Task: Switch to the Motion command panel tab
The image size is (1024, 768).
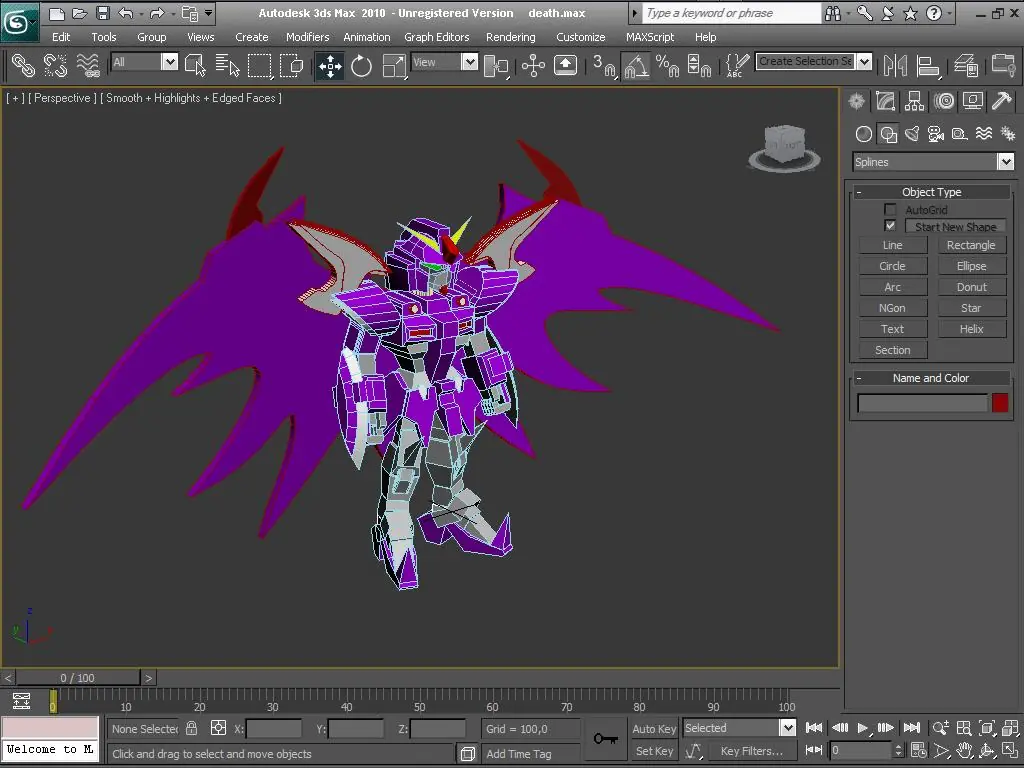Action: 944,101
